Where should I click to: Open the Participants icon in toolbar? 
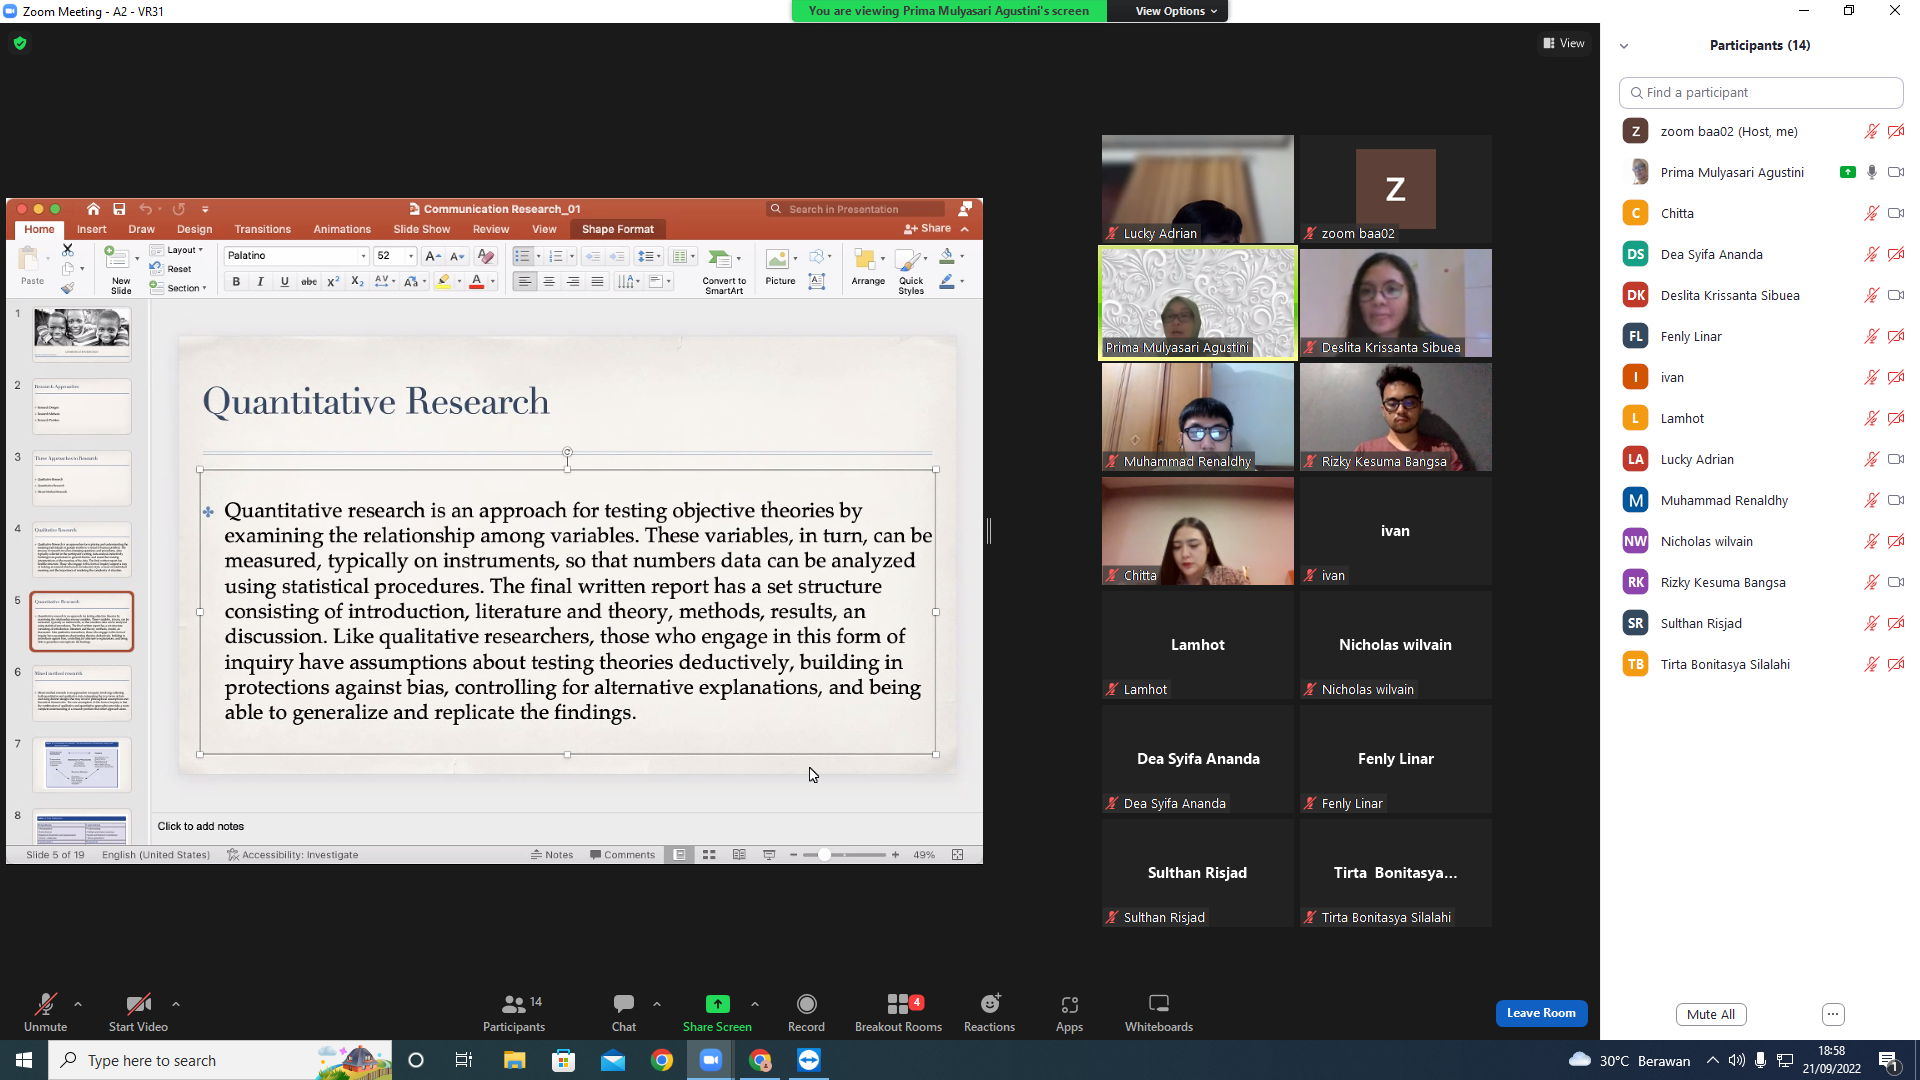pos(514,1012)
